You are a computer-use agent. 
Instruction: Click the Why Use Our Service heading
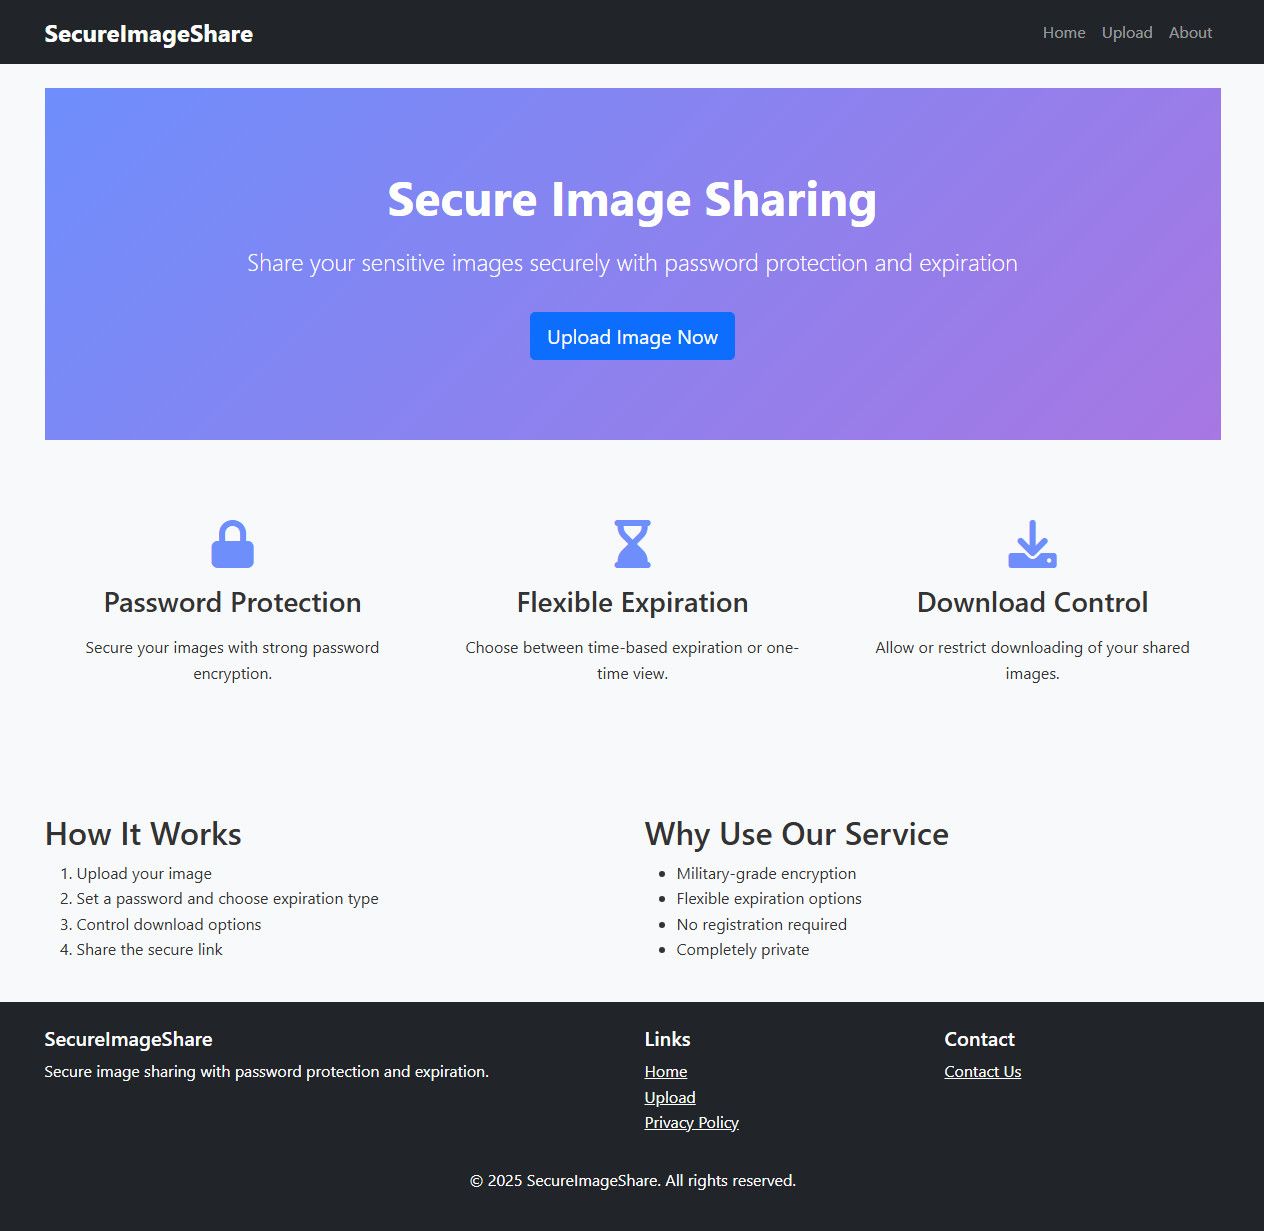point(797,834)
